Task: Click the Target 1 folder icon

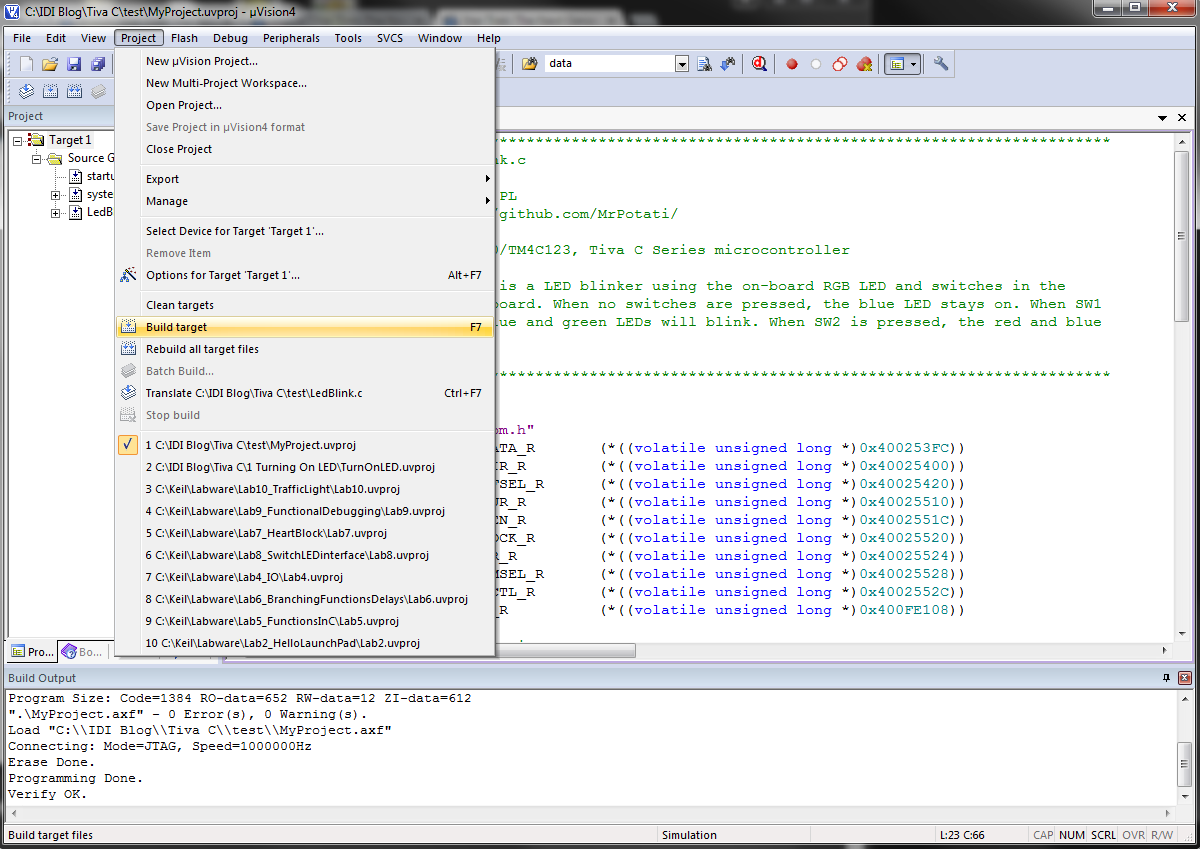Action: [x=36, y=140]
